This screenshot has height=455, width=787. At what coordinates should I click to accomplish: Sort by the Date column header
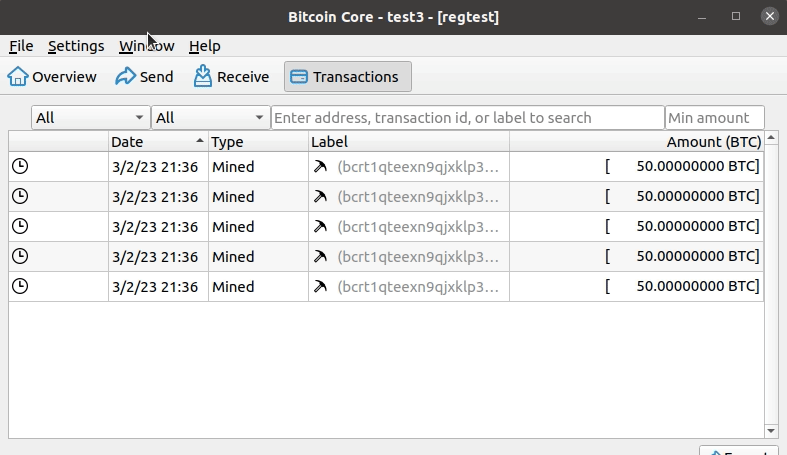coord(158,142)
